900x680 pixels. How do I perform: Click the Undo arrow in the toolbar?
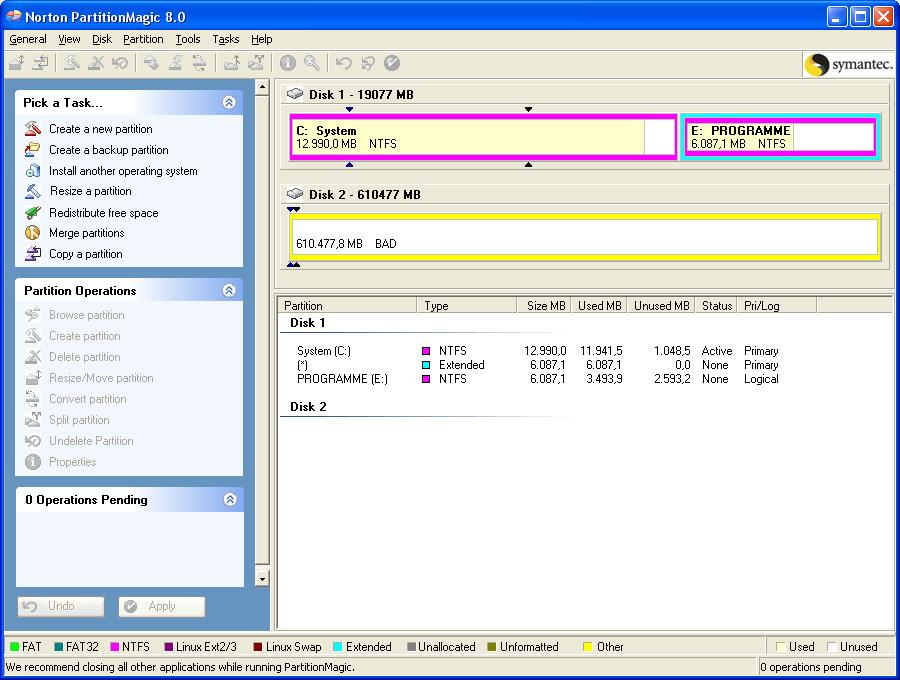(343, 63)
